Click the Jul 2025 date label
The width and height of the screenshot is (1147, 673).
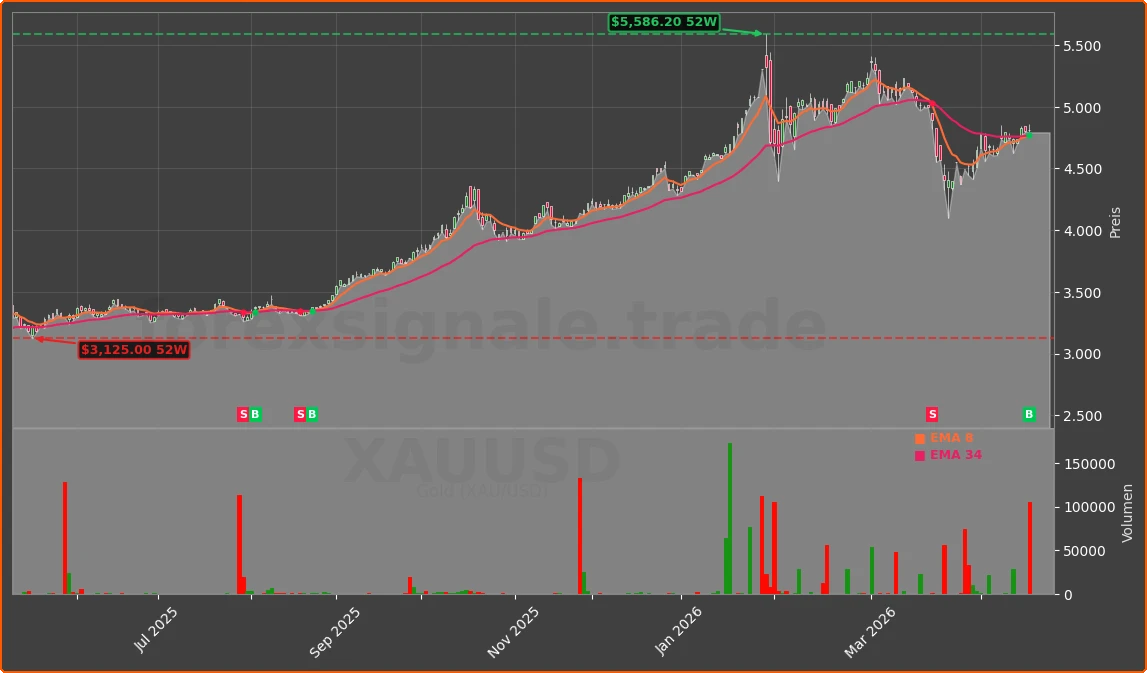coord(158,631)
